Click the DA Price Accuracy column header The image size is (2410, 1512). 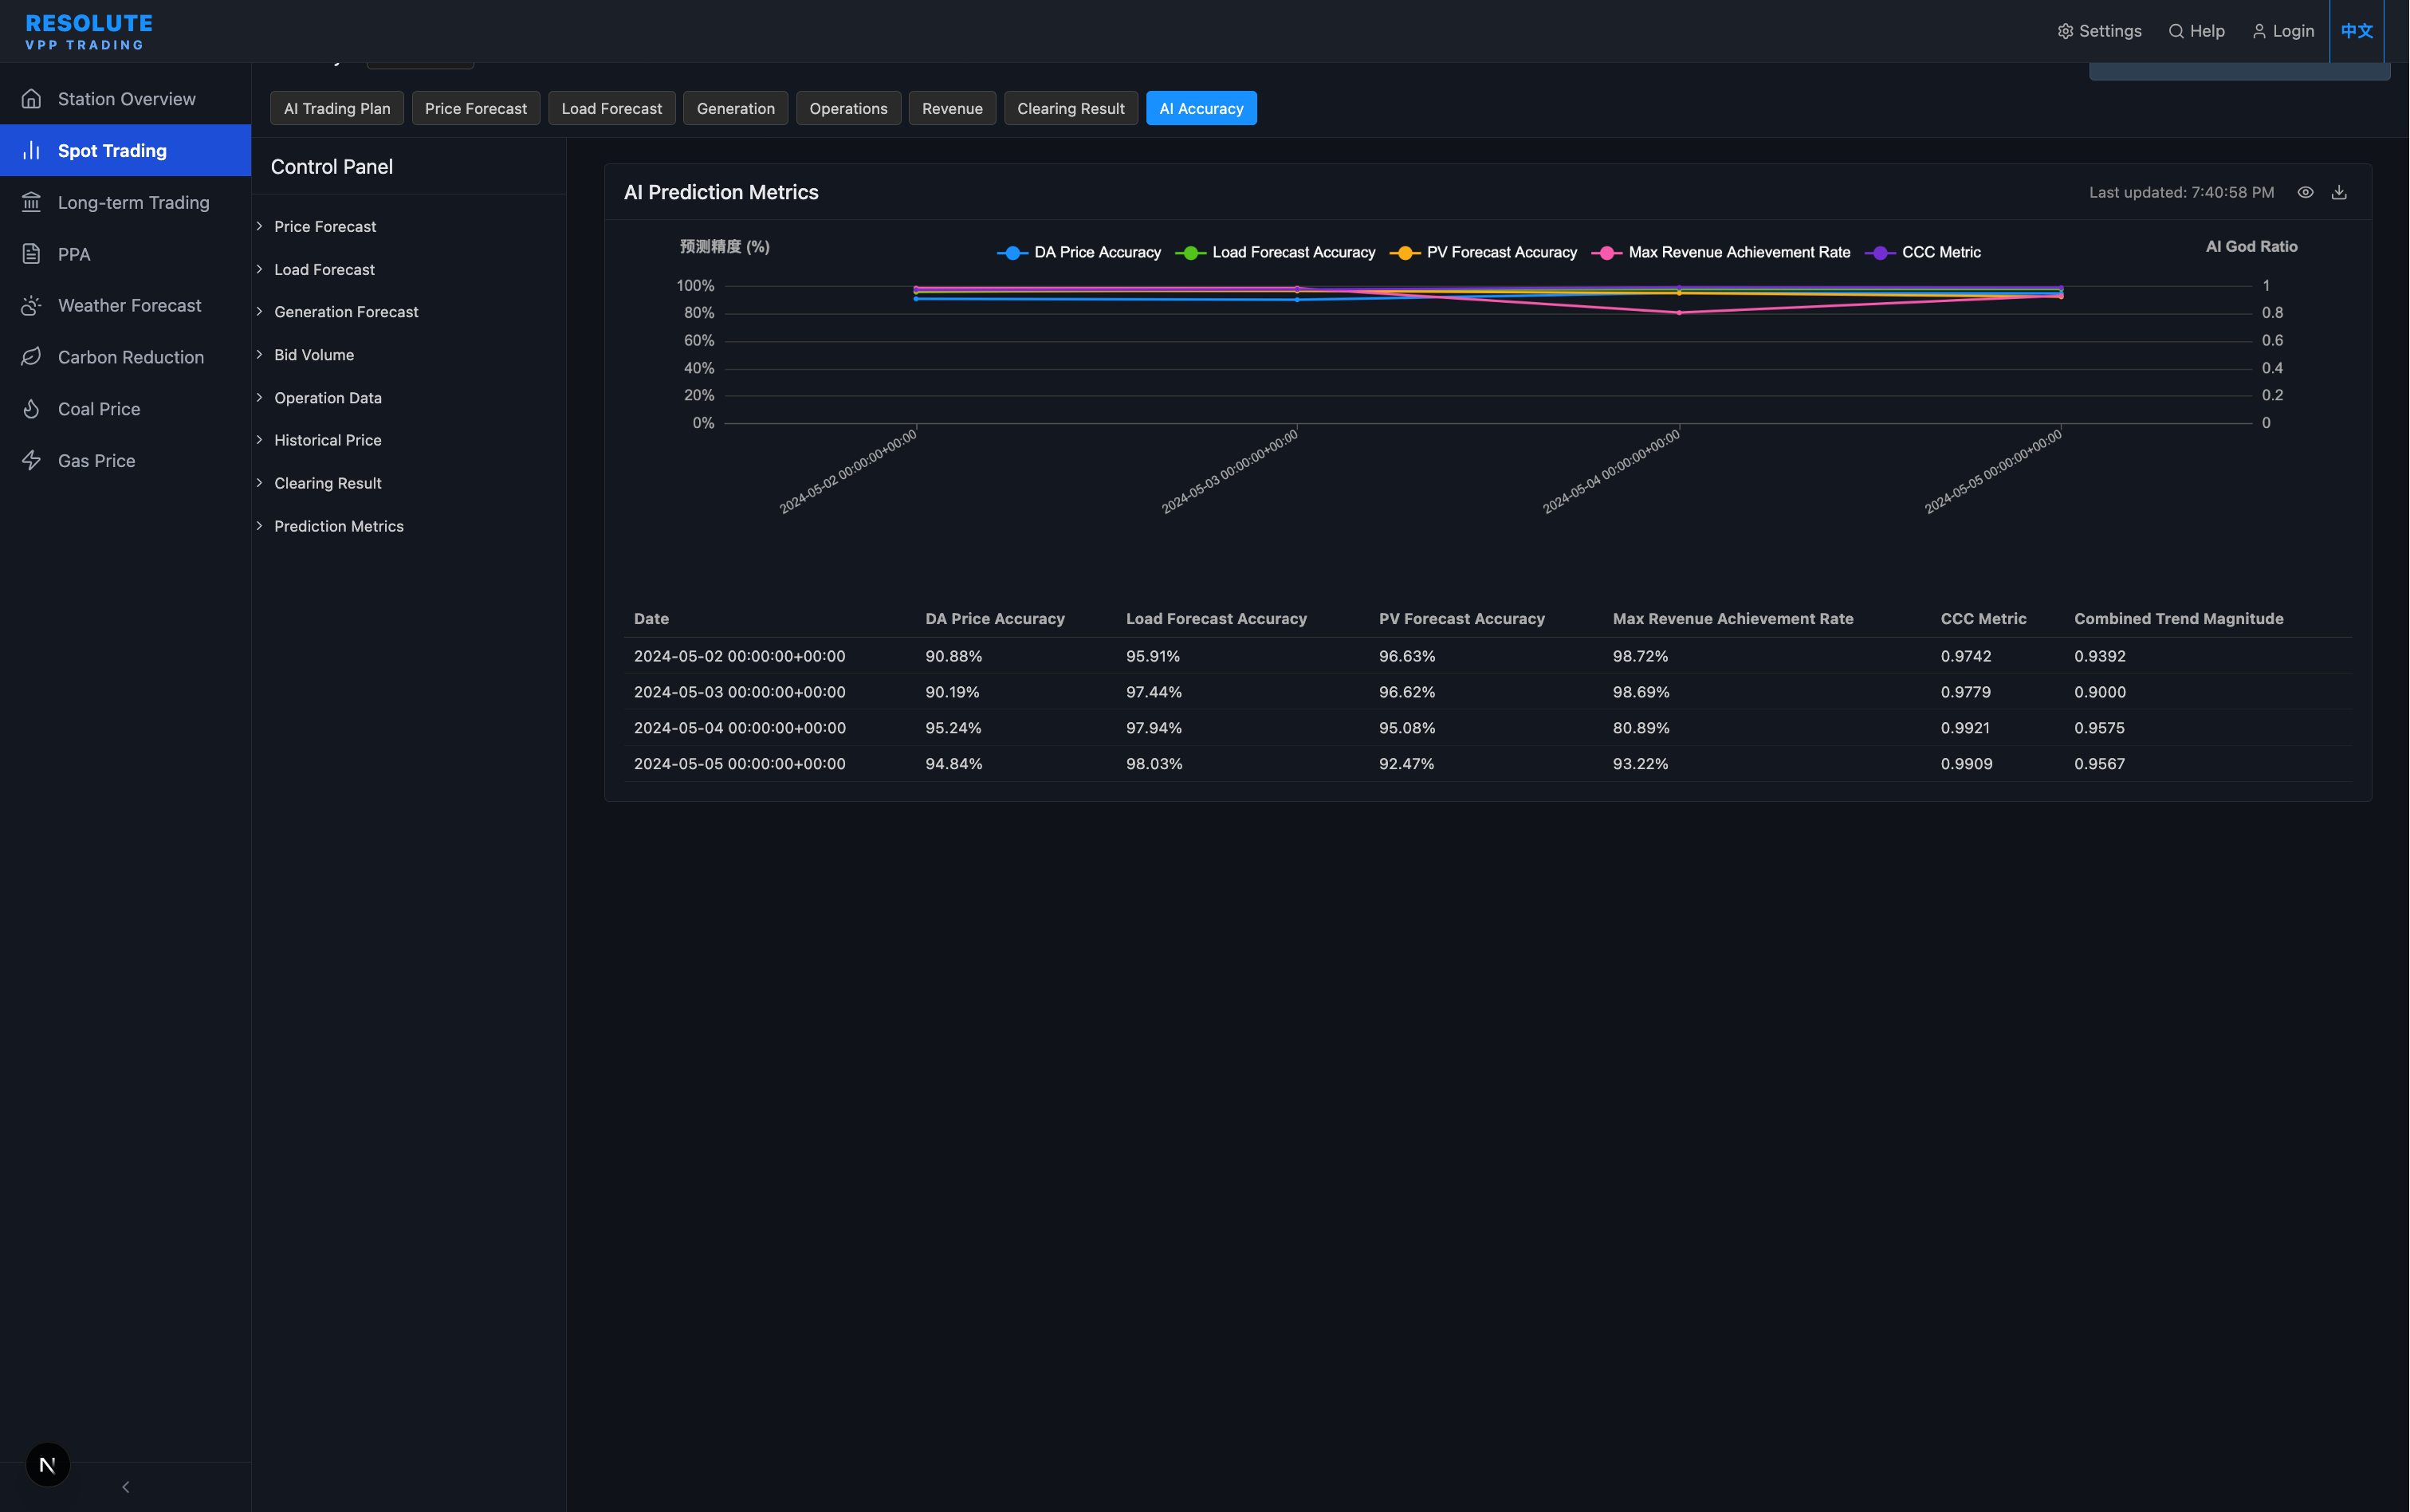coord(995,619)
